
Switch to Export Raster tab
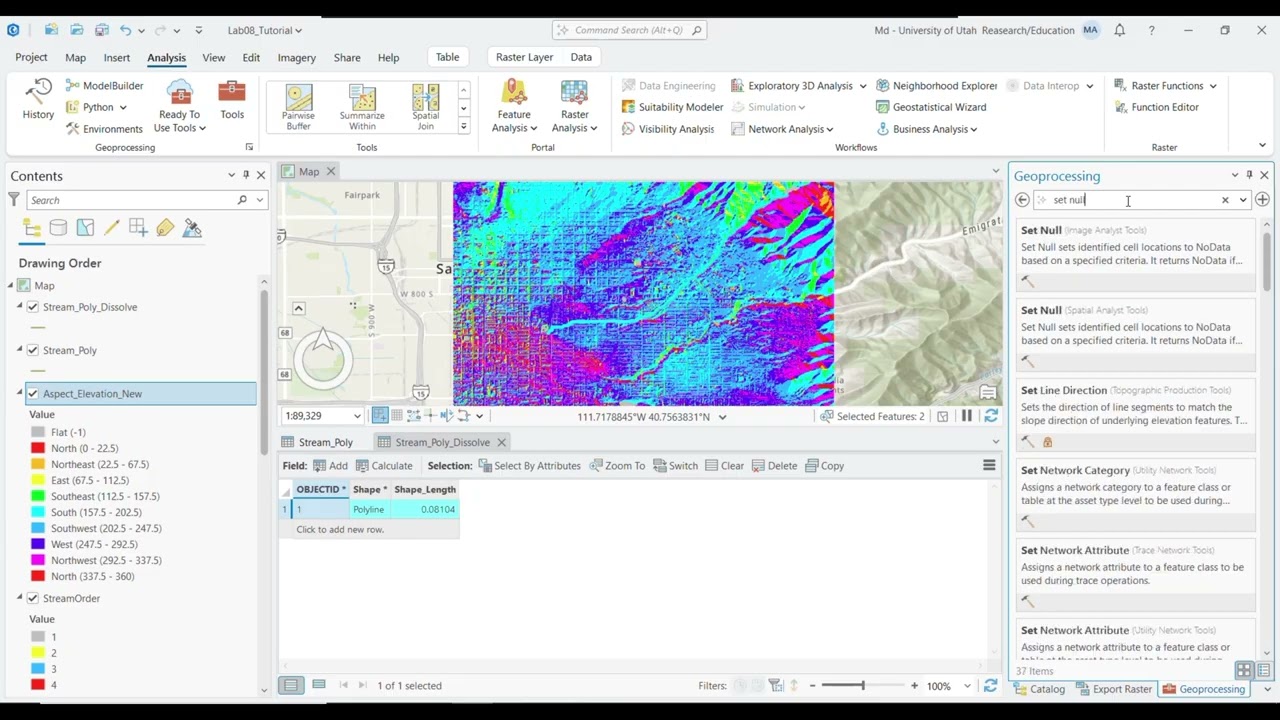[x=1114, y=689]
